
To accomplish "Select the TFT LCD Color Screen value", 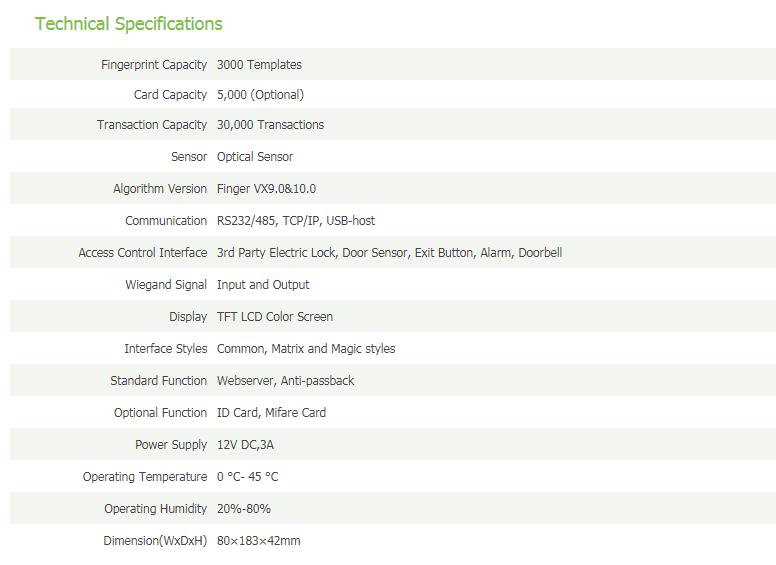I will [x=275, y=317].
